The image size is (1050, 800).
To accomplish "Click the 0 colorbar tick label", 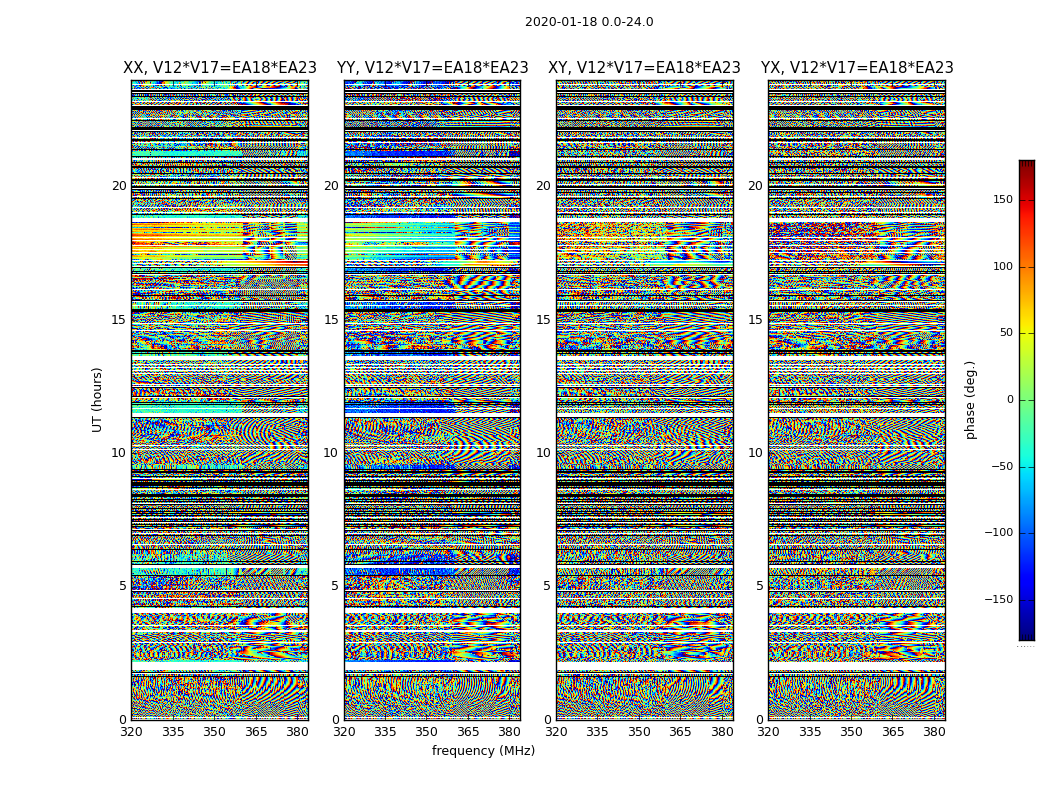I will pyautogui.click(x=1010, y=400).
